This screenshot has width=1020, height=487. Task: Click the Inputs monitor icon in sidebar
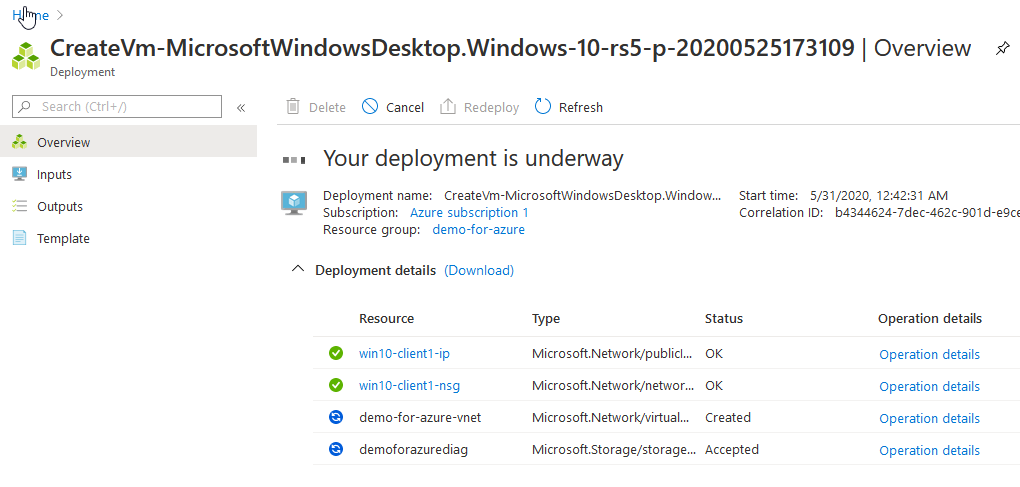20,174
